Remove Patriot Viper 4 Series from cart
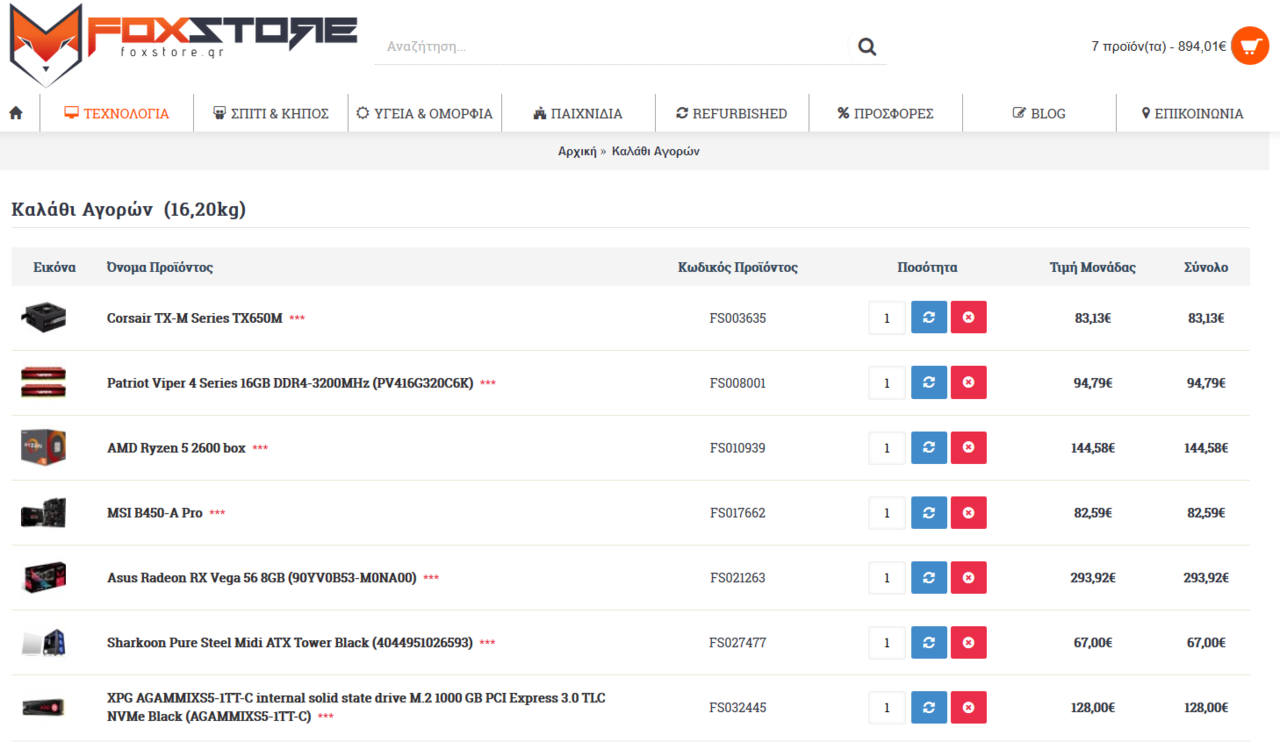1280x742 pixels. tap(968, 383)
